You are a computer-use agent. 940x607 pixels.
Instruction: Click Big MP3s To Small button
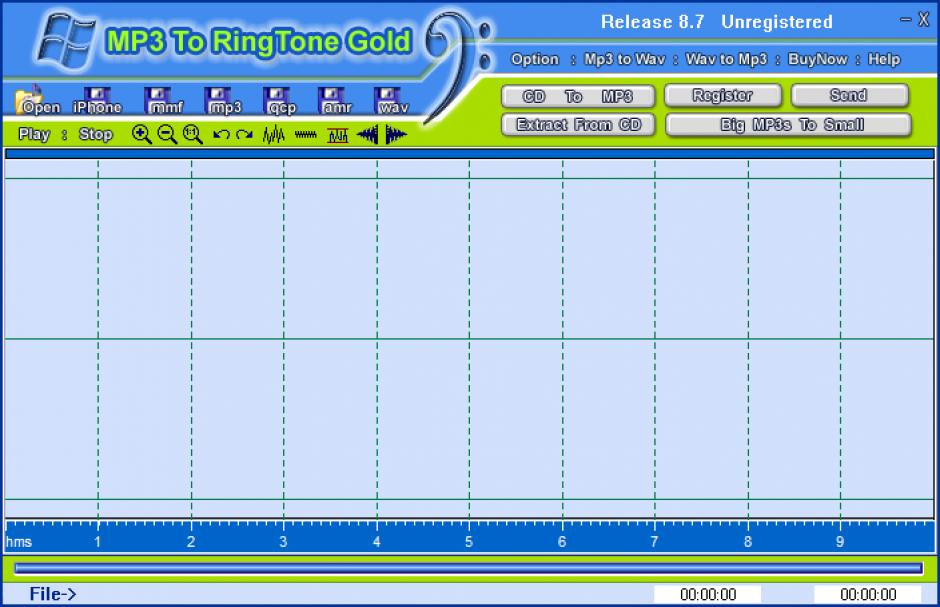tap(788, 125)
